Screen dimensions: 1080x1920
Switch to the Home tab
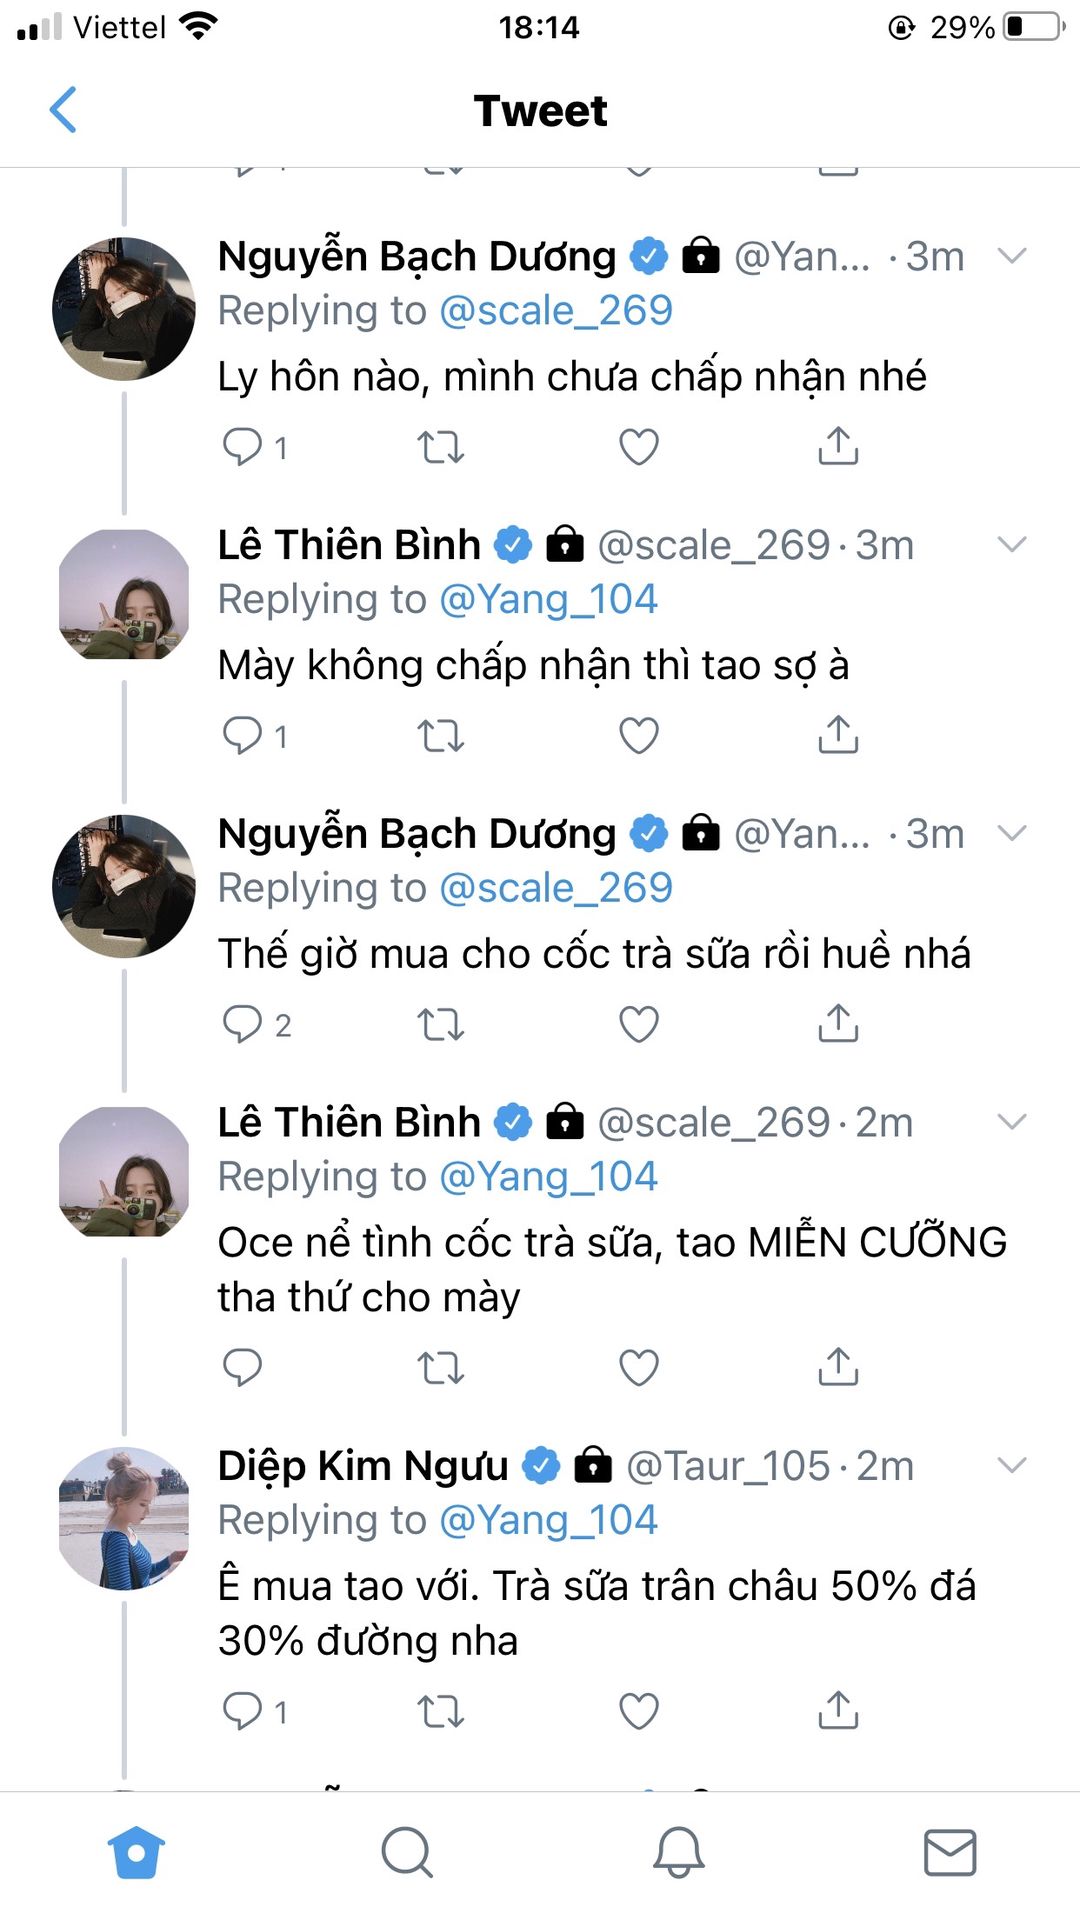(136, 1852)
